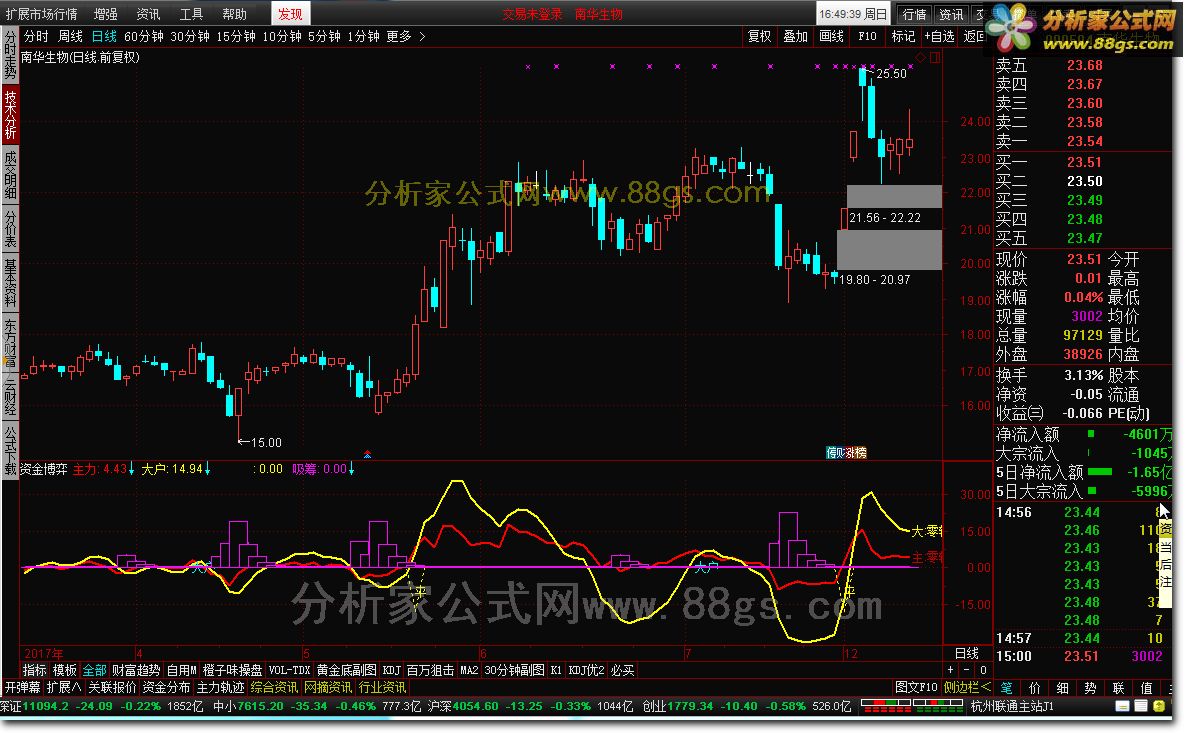This screenshot has height=733, width=1185.
Task: Open the 东方财富 sidebar tab
Action: click(10, 342)
